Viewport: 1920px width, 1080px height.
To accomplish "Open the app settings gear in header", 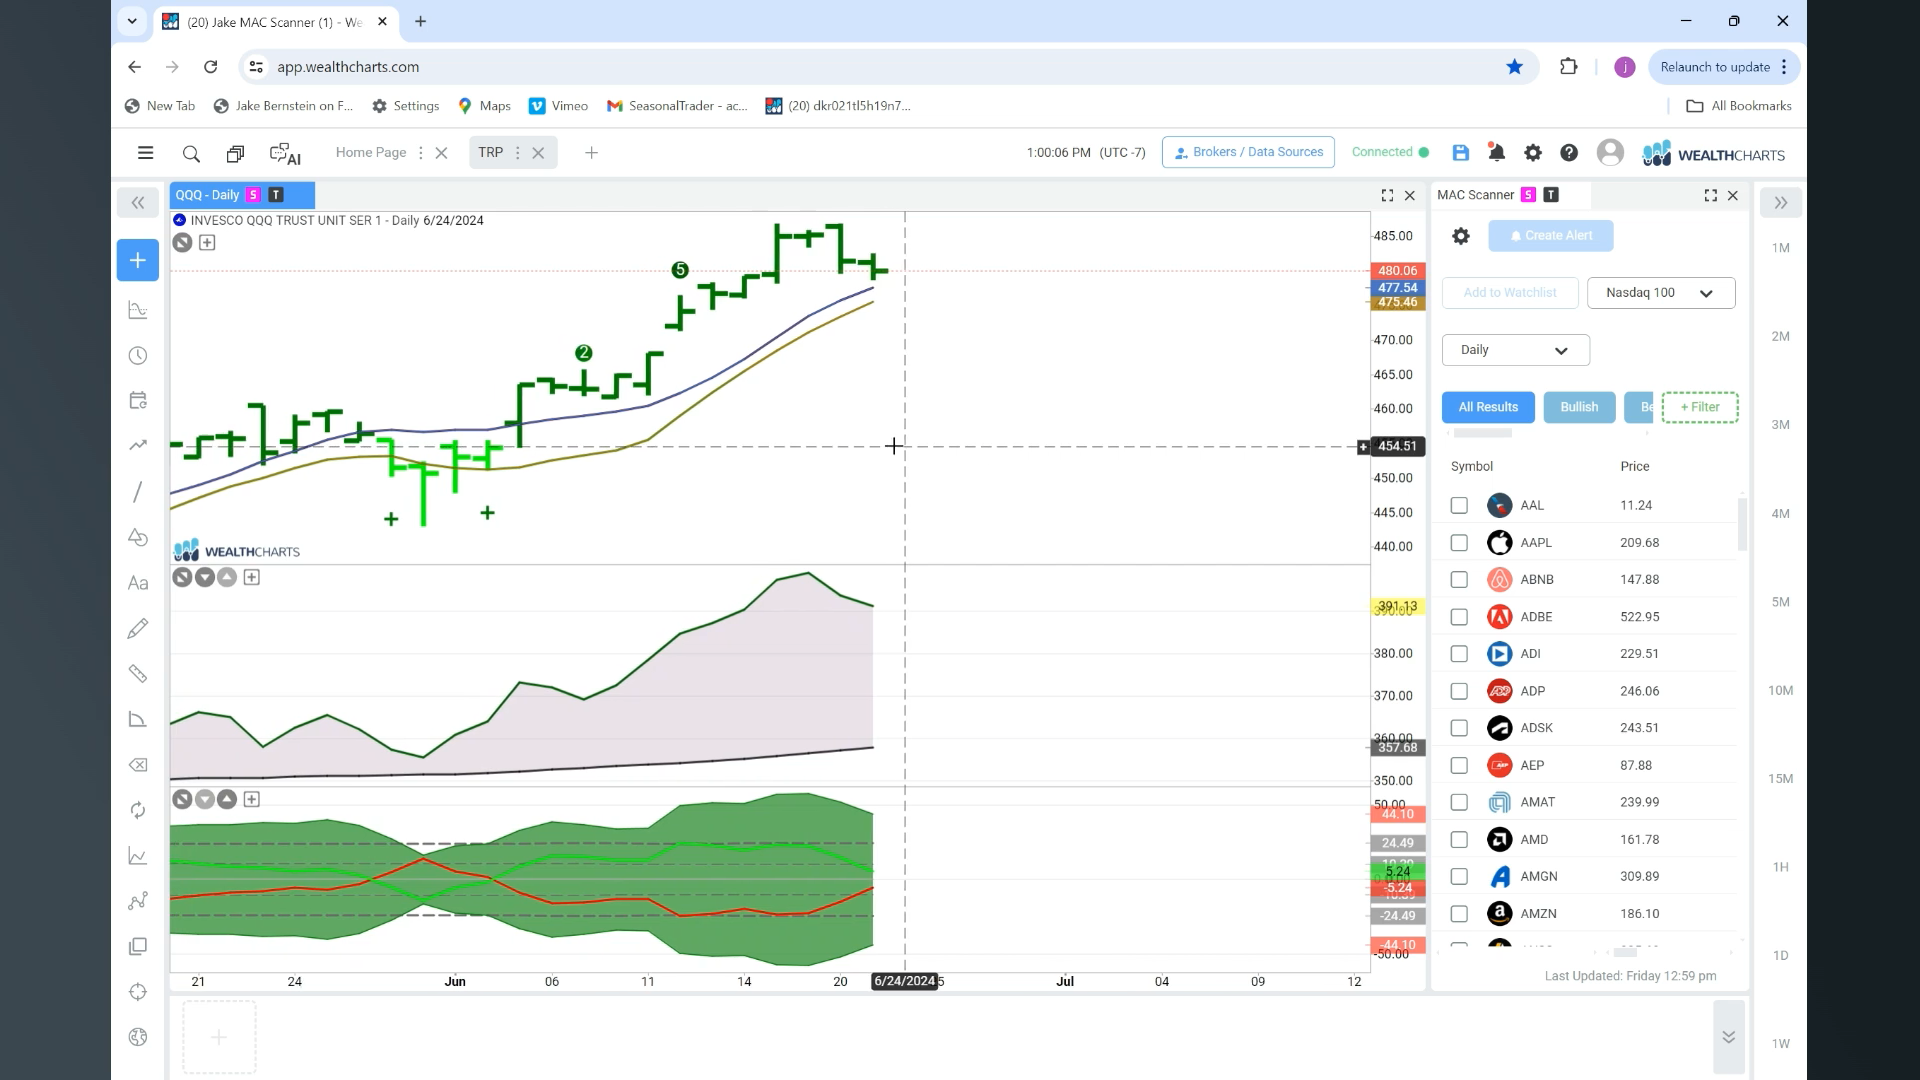I will point(1533,152).
